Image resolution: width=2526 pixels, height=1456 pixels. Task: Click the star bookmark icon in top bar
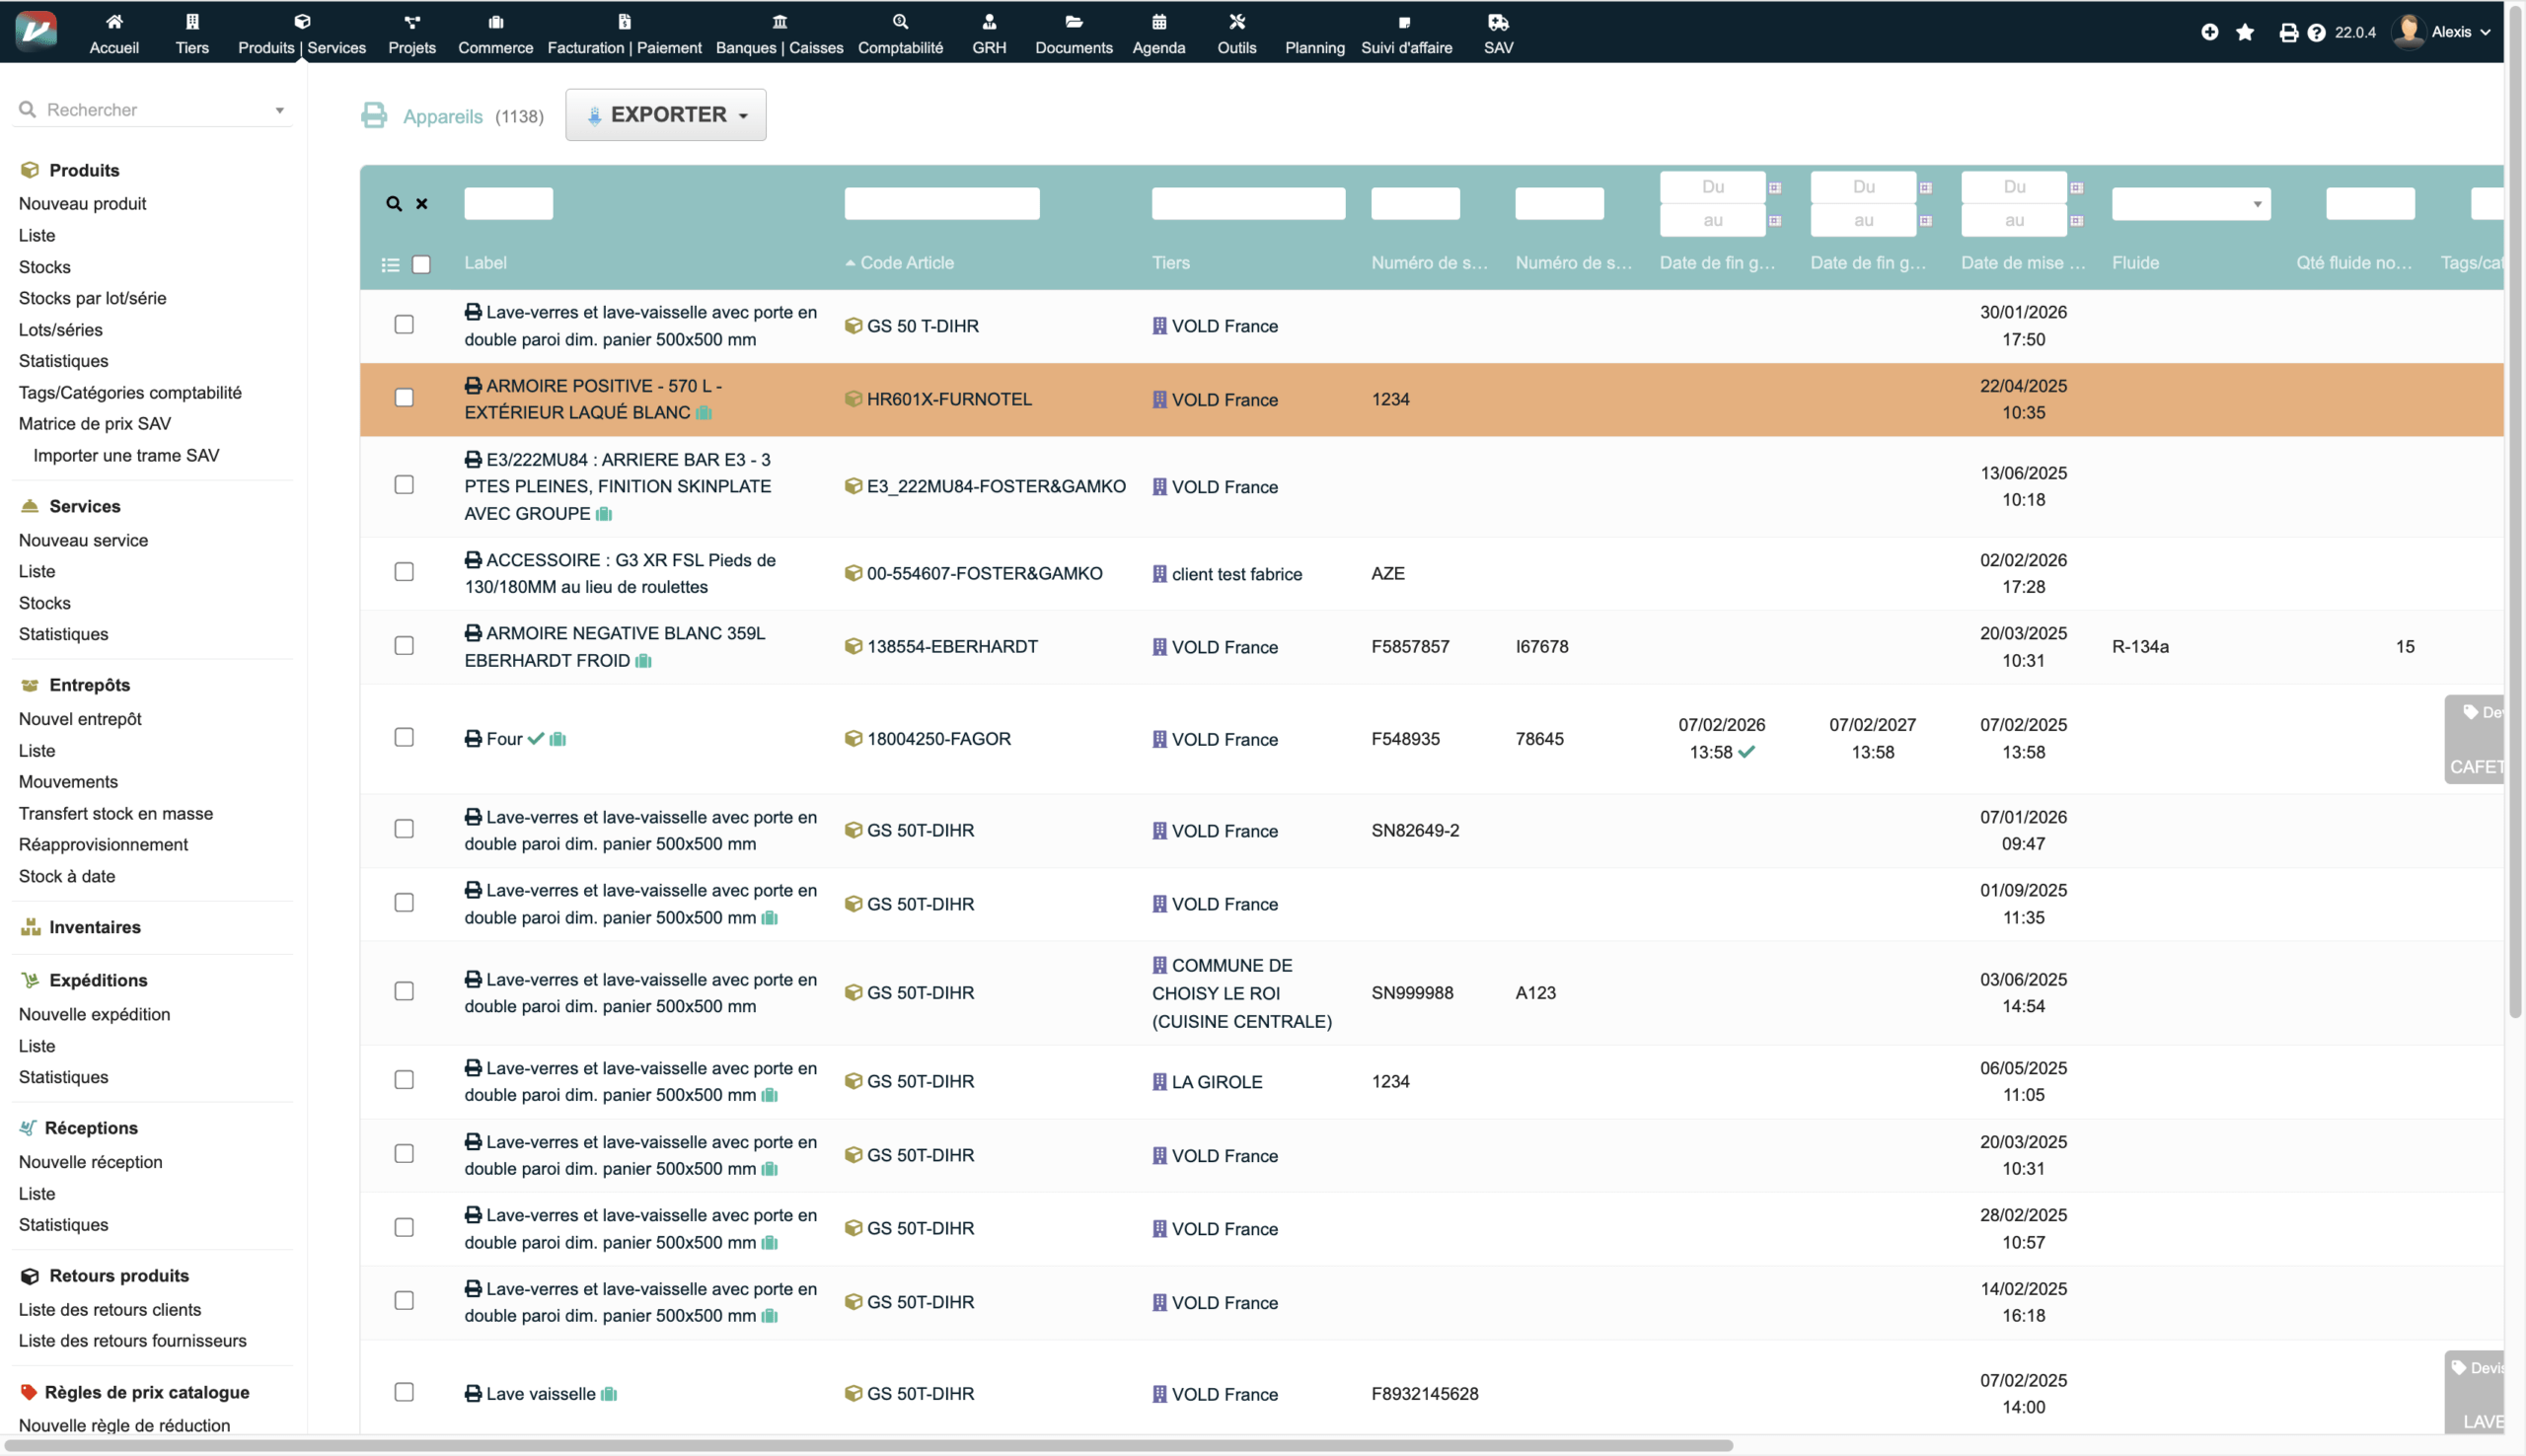2245,32
